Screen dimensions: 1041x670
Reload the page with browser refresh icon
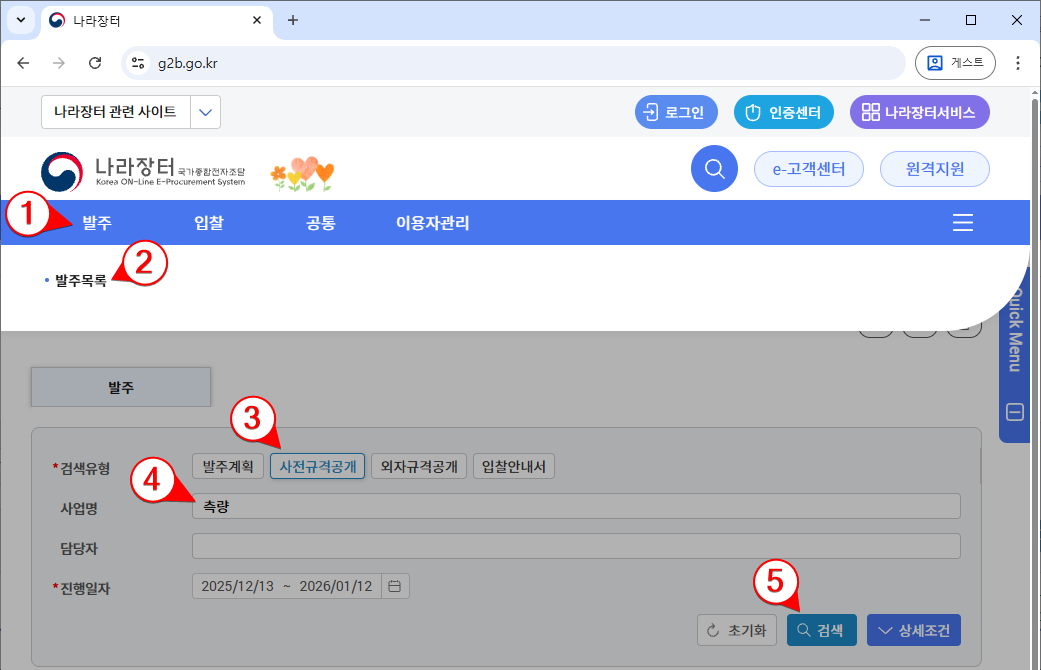pyautogui.click(x=95, y=63)
